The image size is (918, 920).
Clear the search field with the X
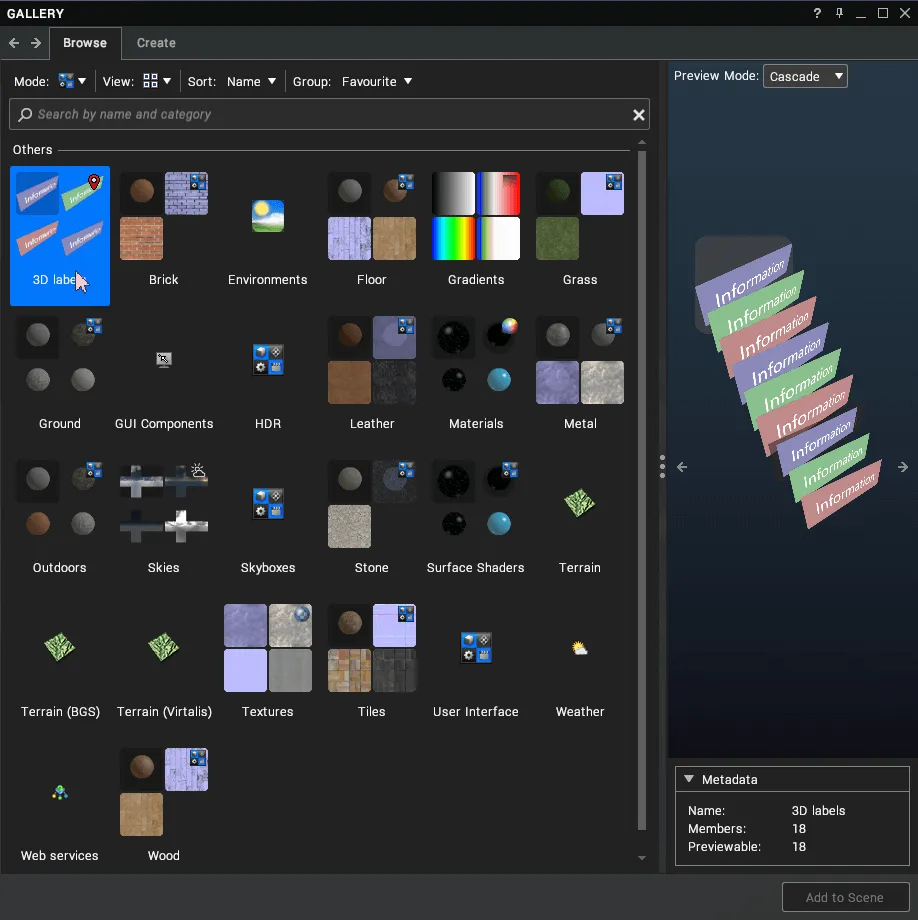tap(639, 114)
